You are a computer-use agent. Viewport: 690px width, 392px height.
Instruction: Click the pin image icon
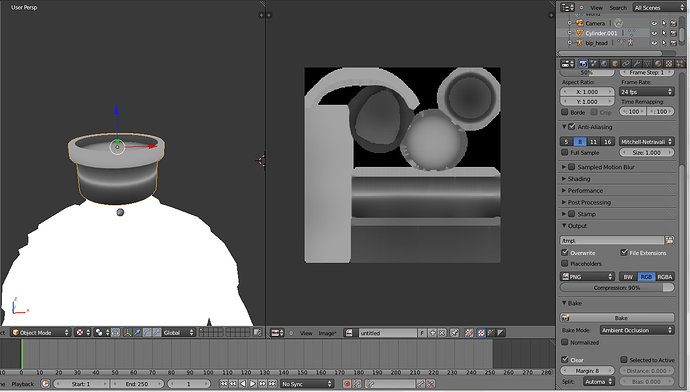455,333
